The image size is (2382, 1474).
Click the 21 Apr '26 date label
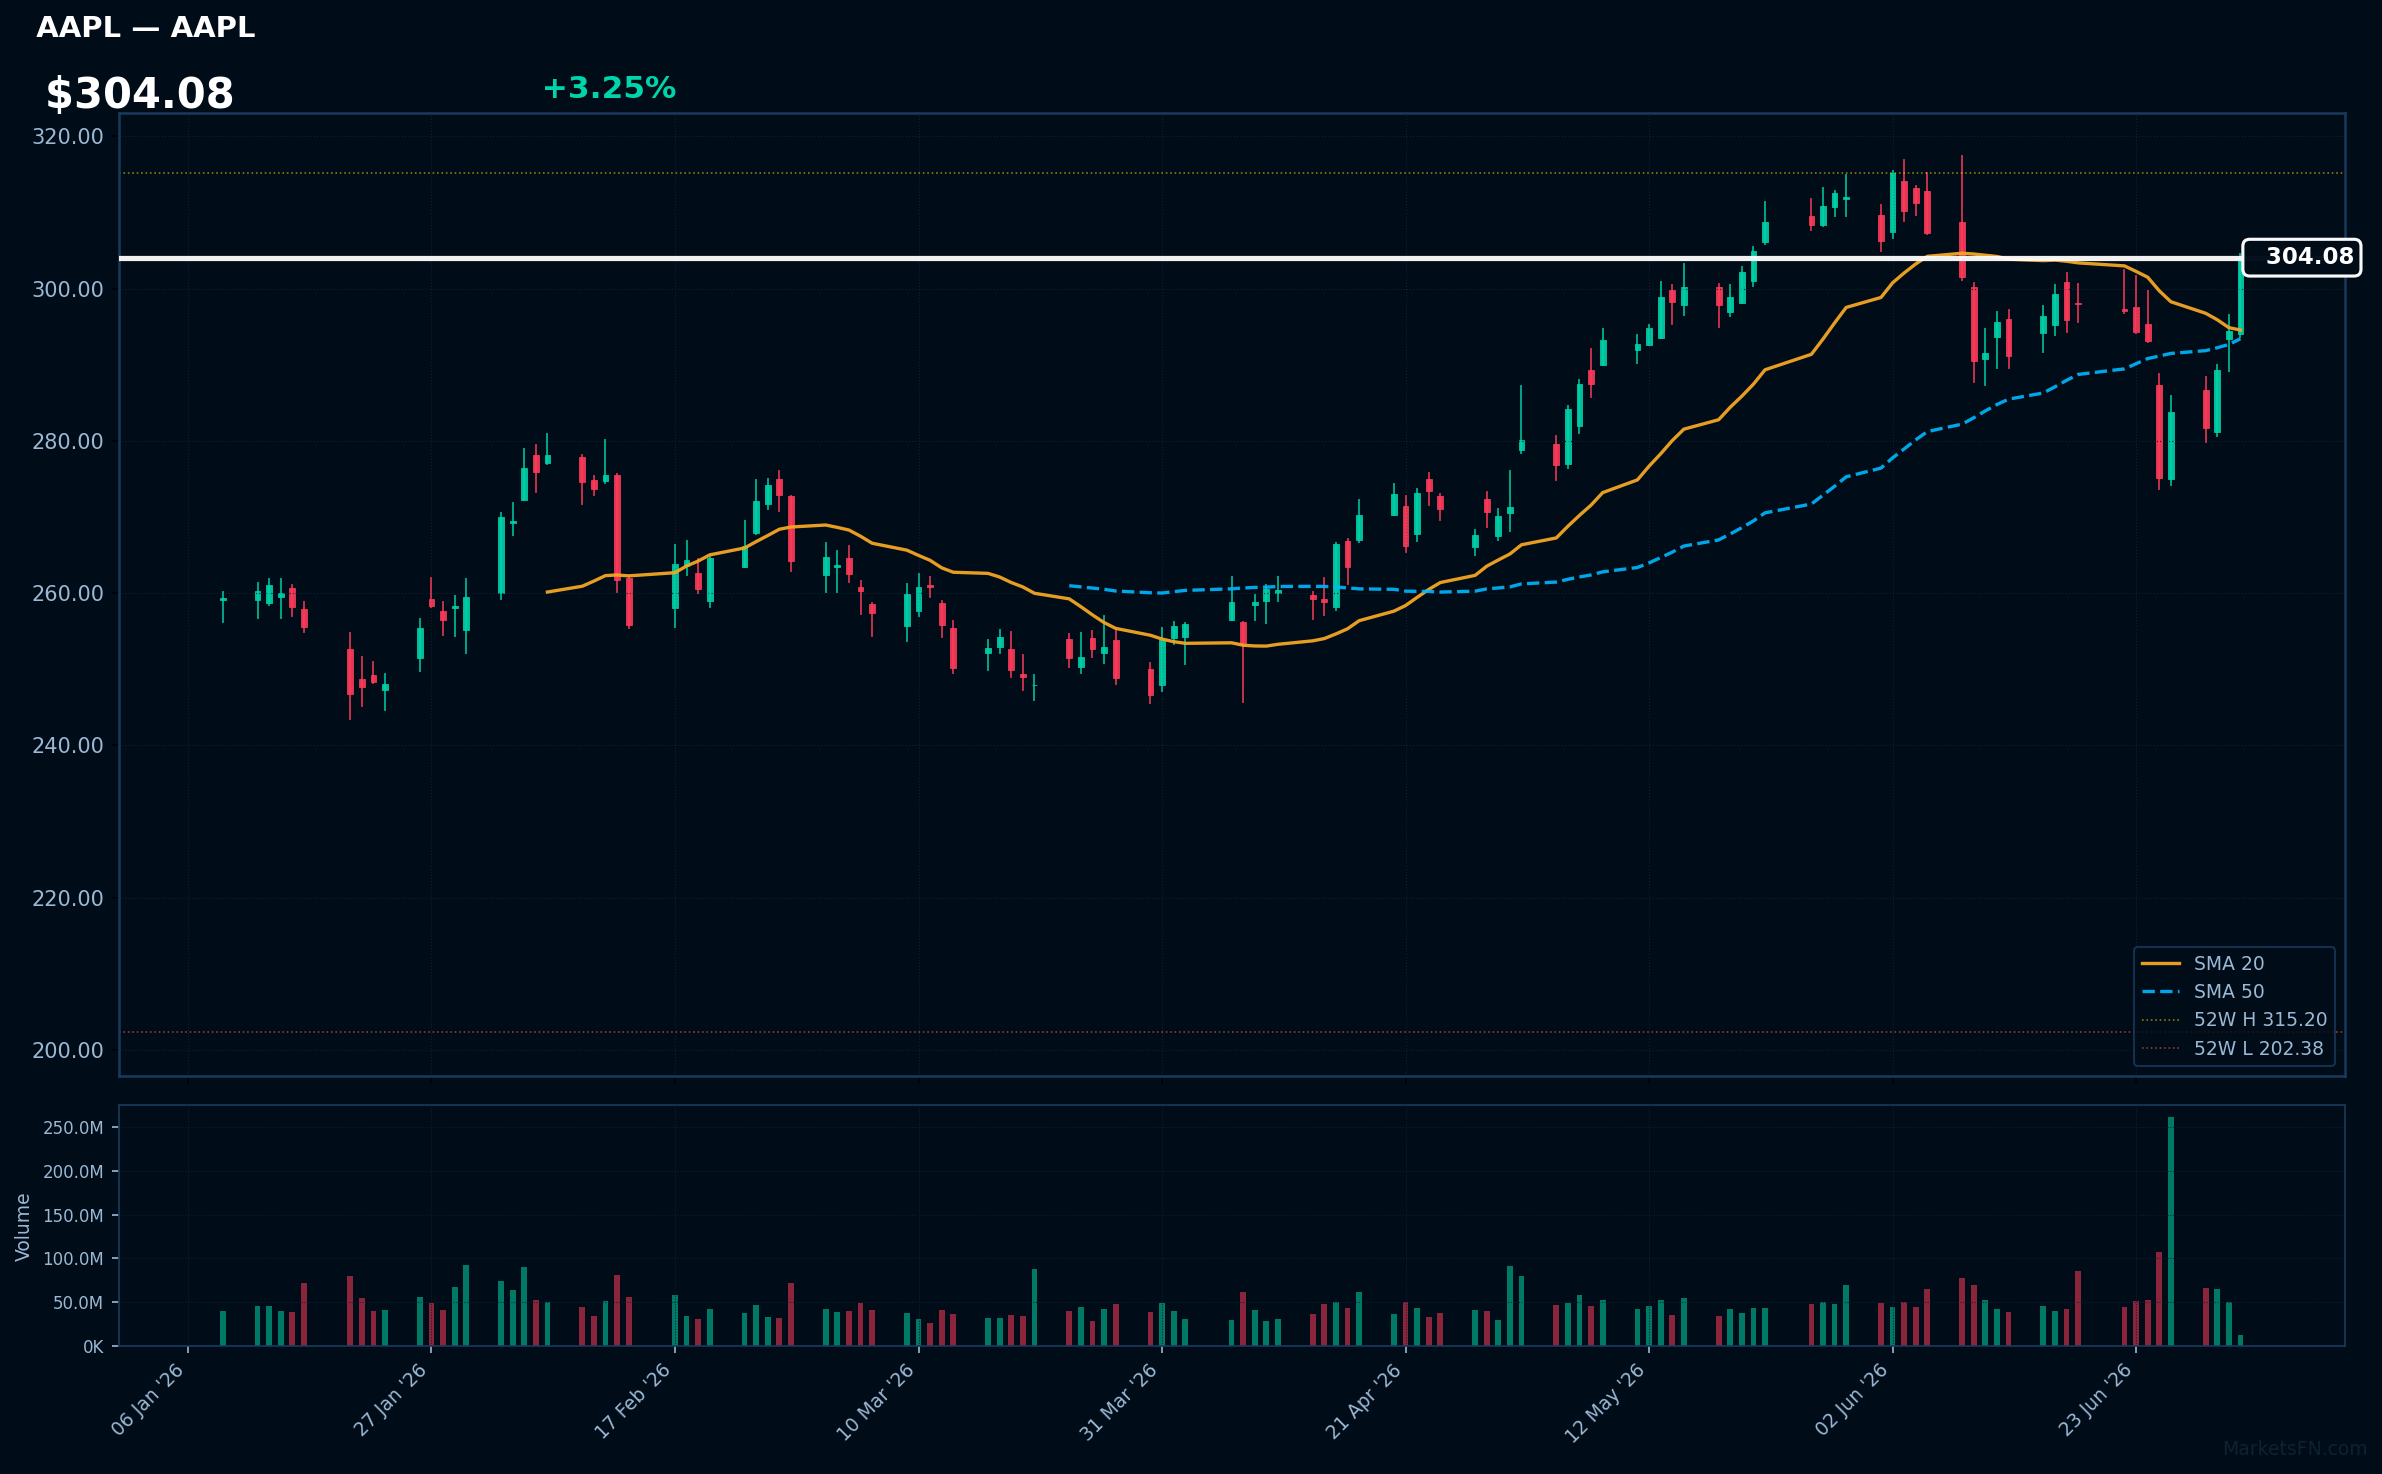(x=1364, y=1400)
